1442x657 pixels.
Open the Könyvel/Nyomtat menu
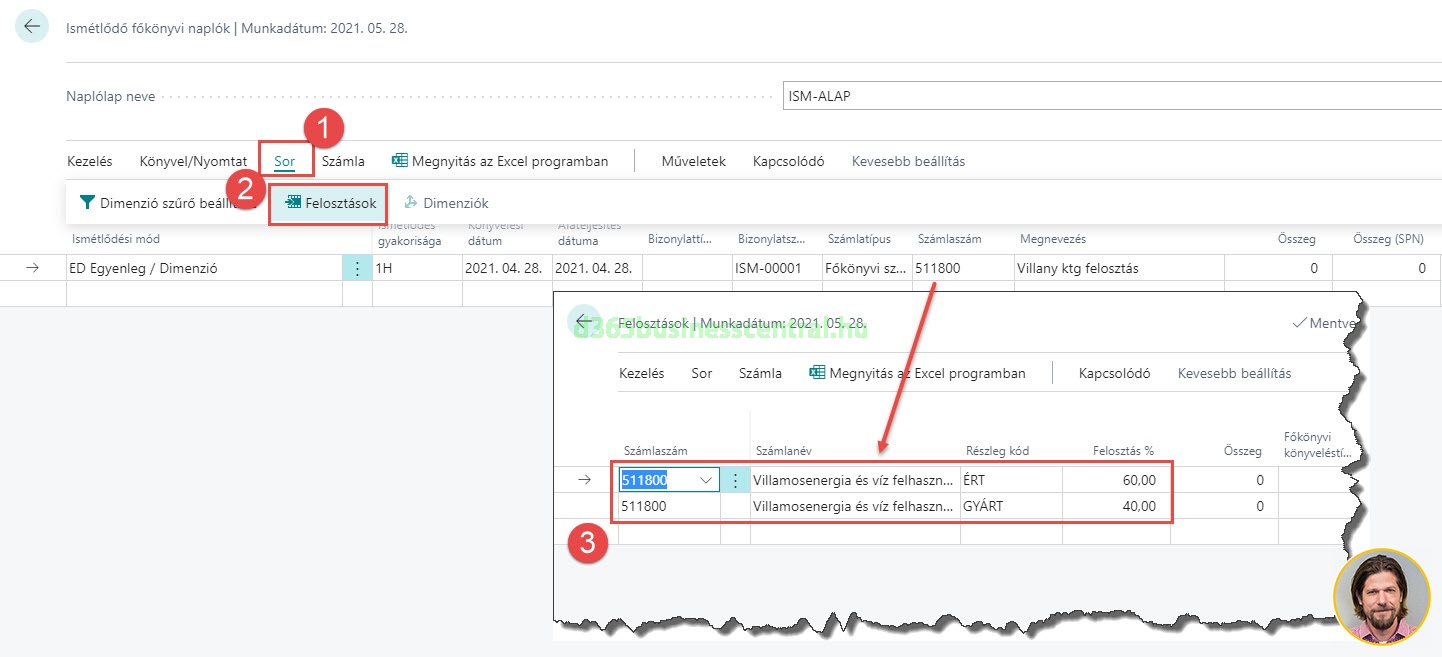tap(193, 161)
